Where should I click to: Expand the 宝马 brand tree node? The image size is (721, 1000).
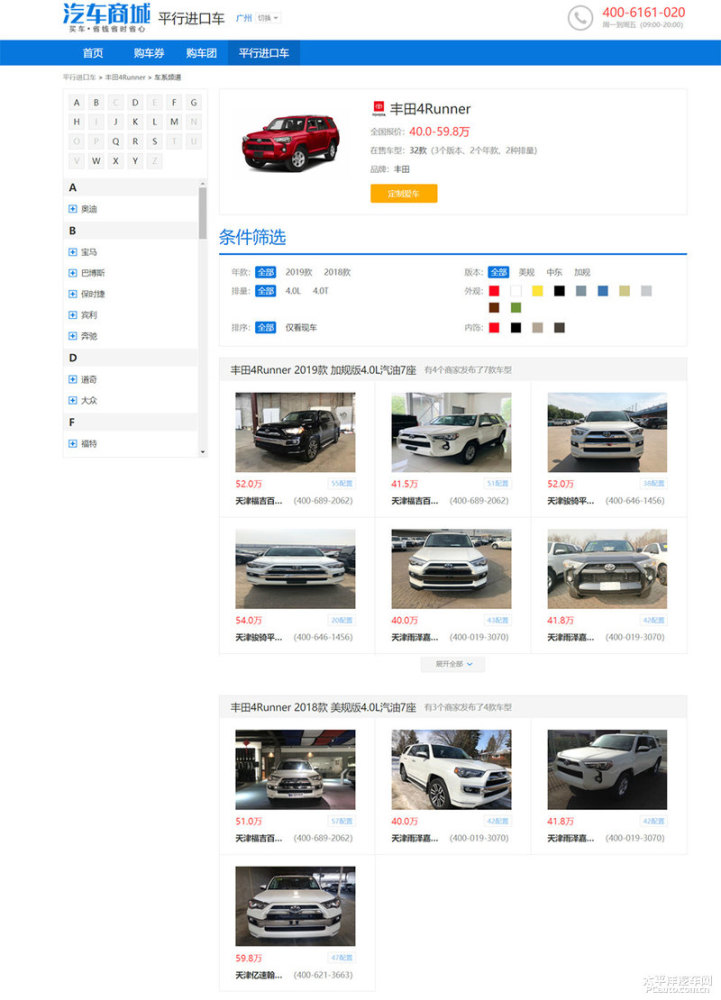coord(73,252)
